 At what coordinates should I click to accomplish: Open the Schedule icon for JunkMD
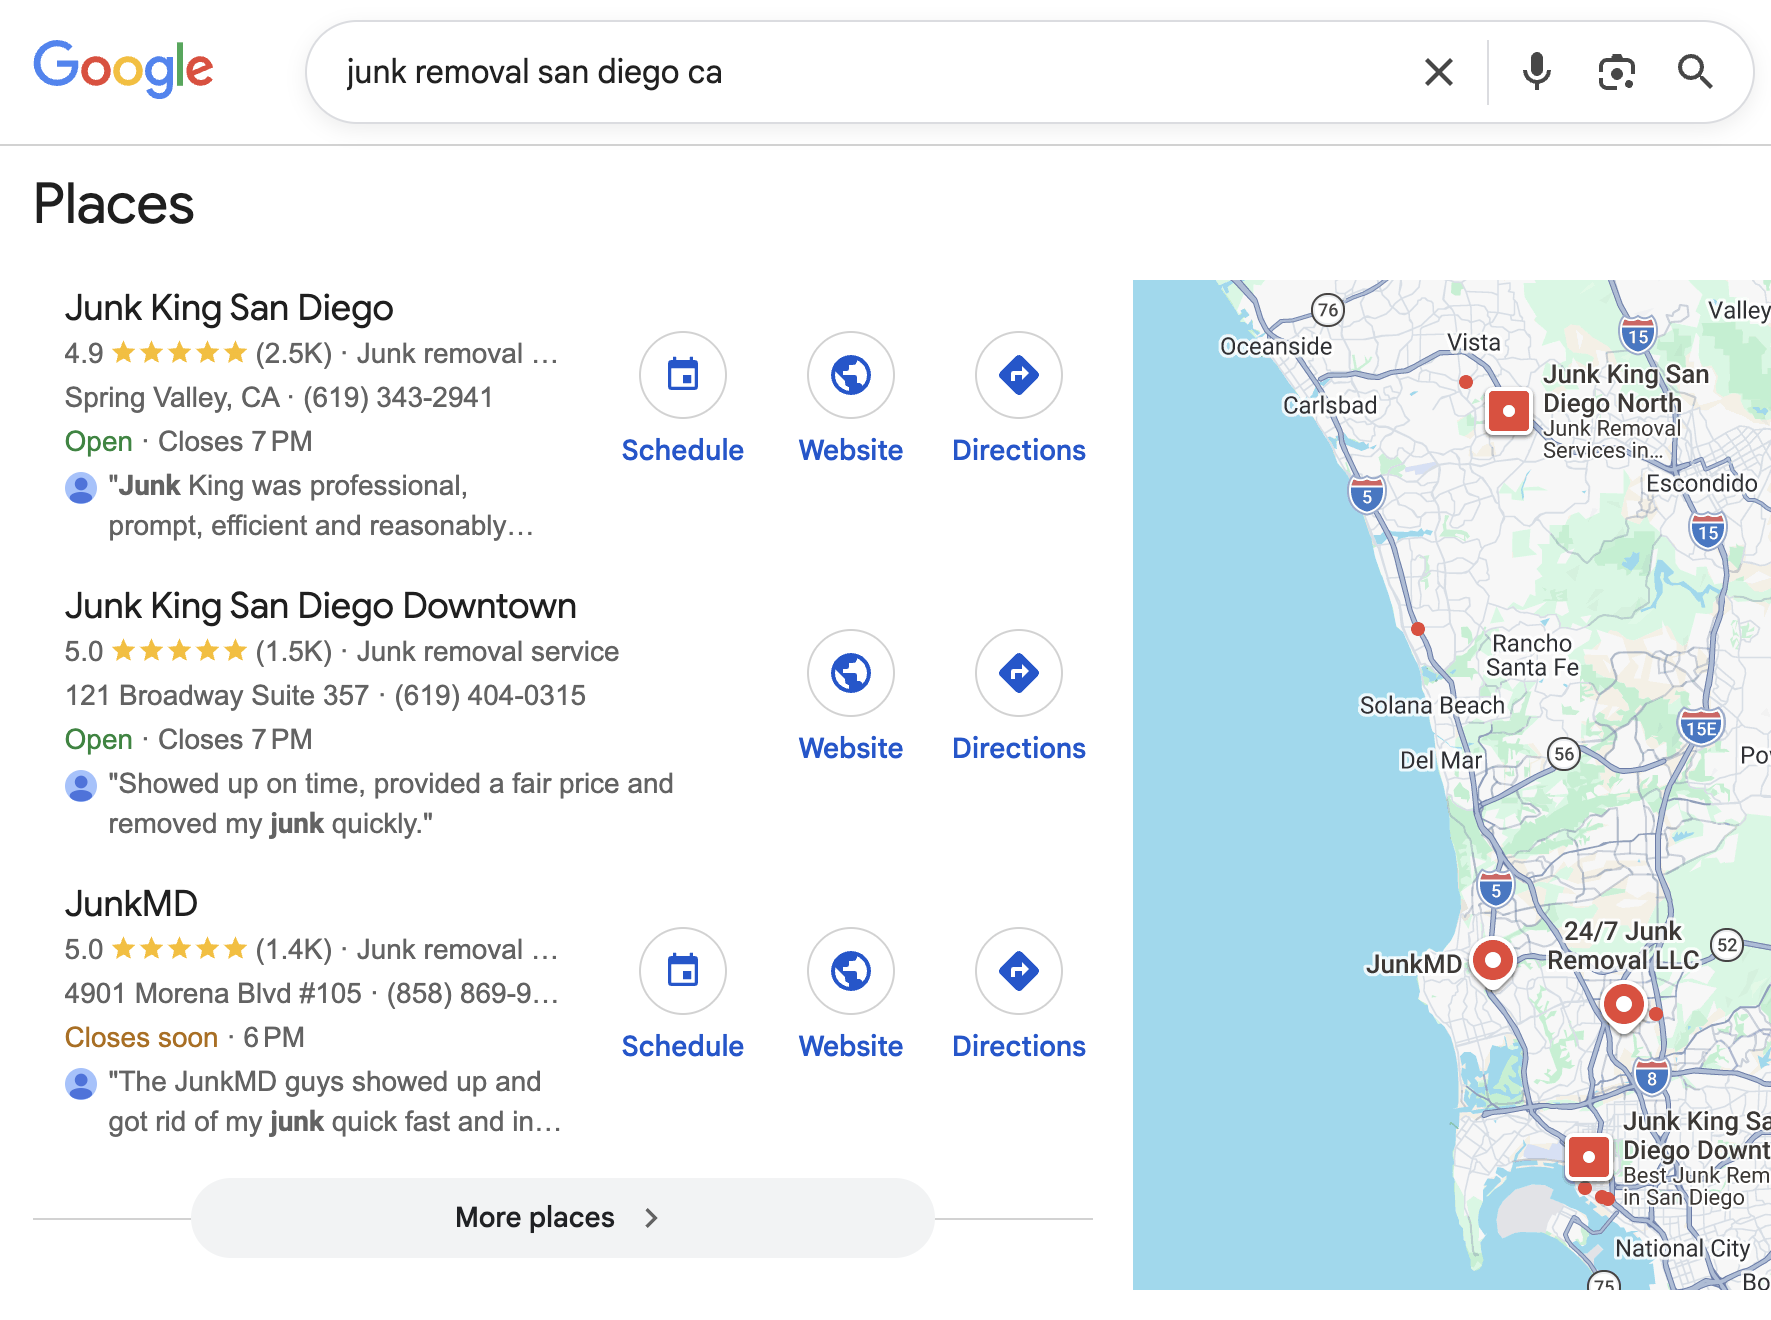pos(682,971)
